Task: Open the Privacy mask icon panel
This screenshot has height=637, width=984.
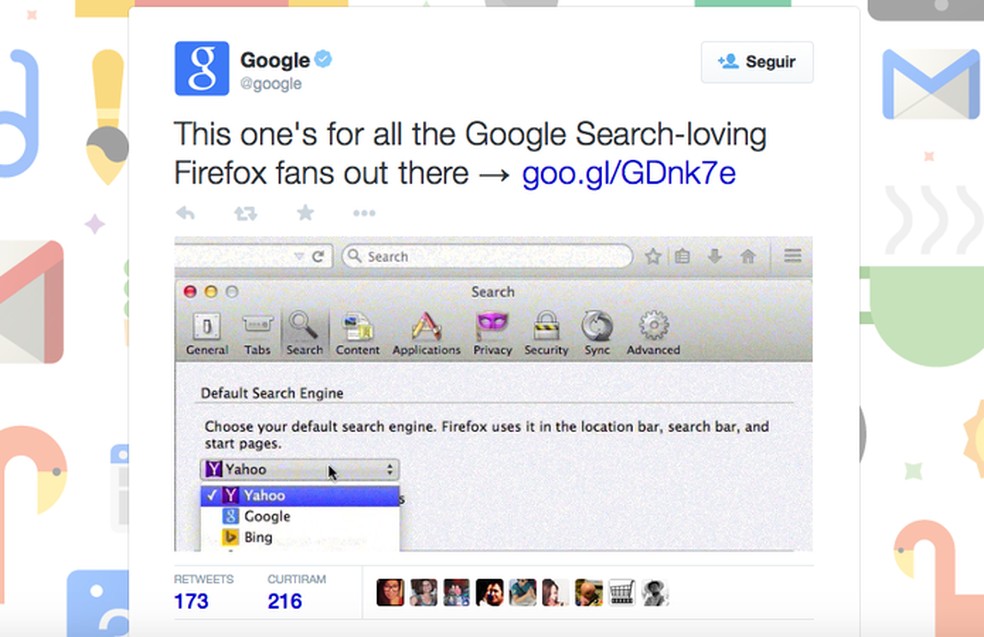Action: click(x=492, y=330)
